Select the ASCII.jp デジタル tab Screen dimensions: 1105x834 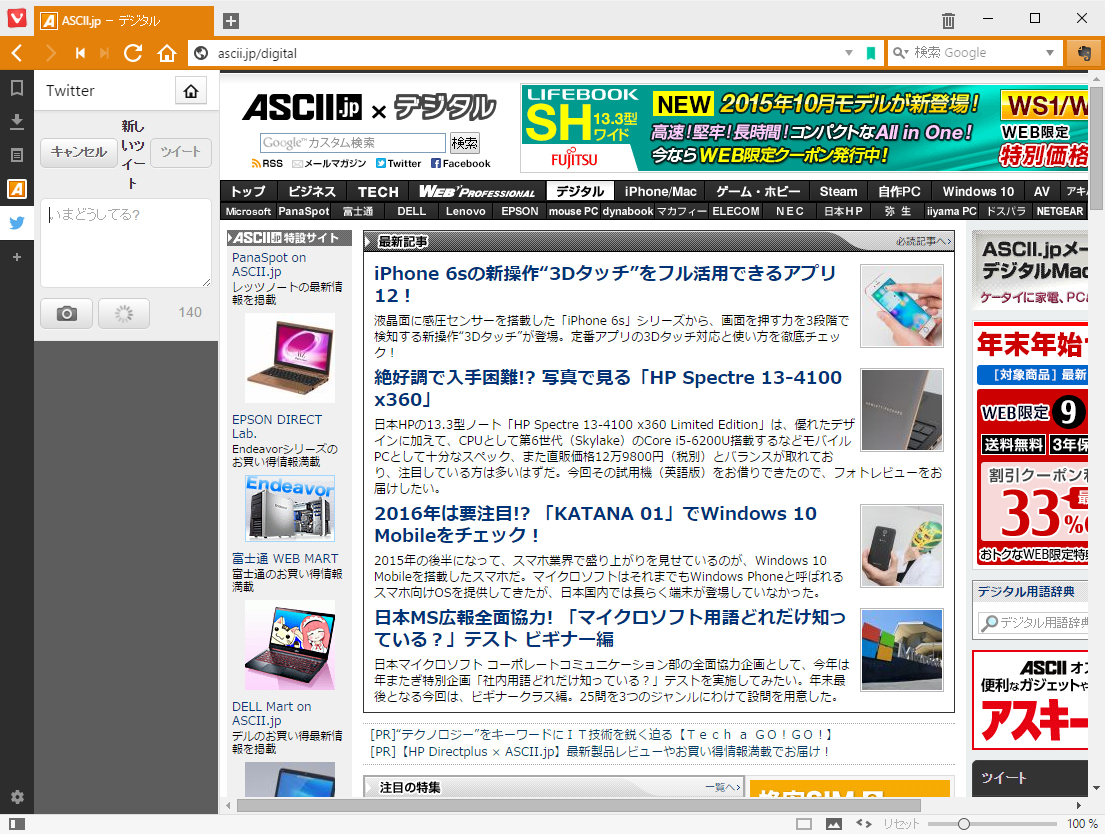pyautogui.click(x=123, y=20)
